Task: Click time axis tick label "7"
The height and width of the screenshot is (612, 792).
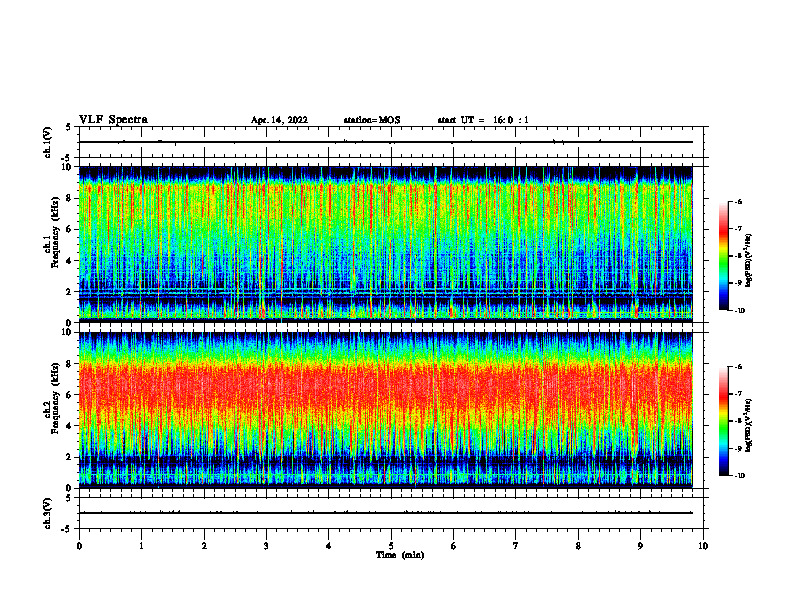Action: coord(516,546)
